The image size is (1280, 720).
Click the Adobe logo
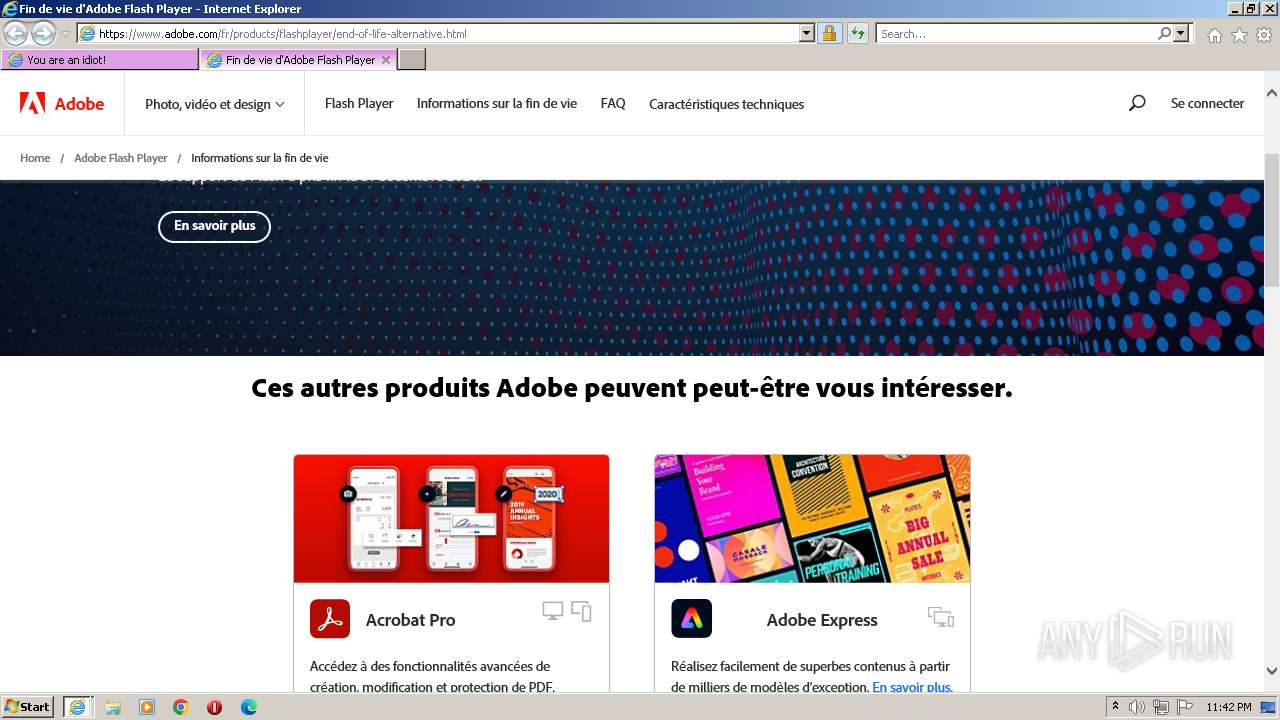point(62,103)
